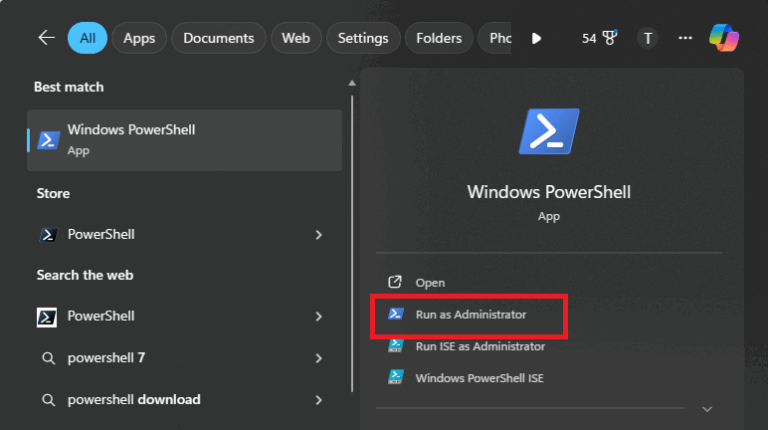768x430 pixels.
Task: Select the All filter tab
Action: pyautogui.click(x=87, y=38)
